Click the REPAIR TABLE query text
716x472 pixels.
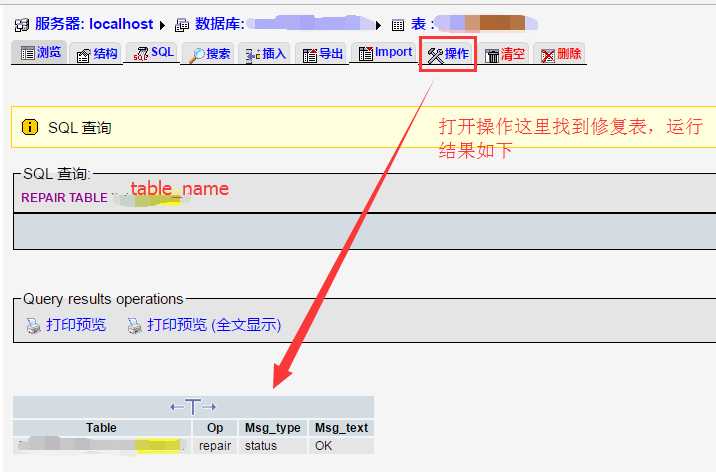click(x=64, y=198)
